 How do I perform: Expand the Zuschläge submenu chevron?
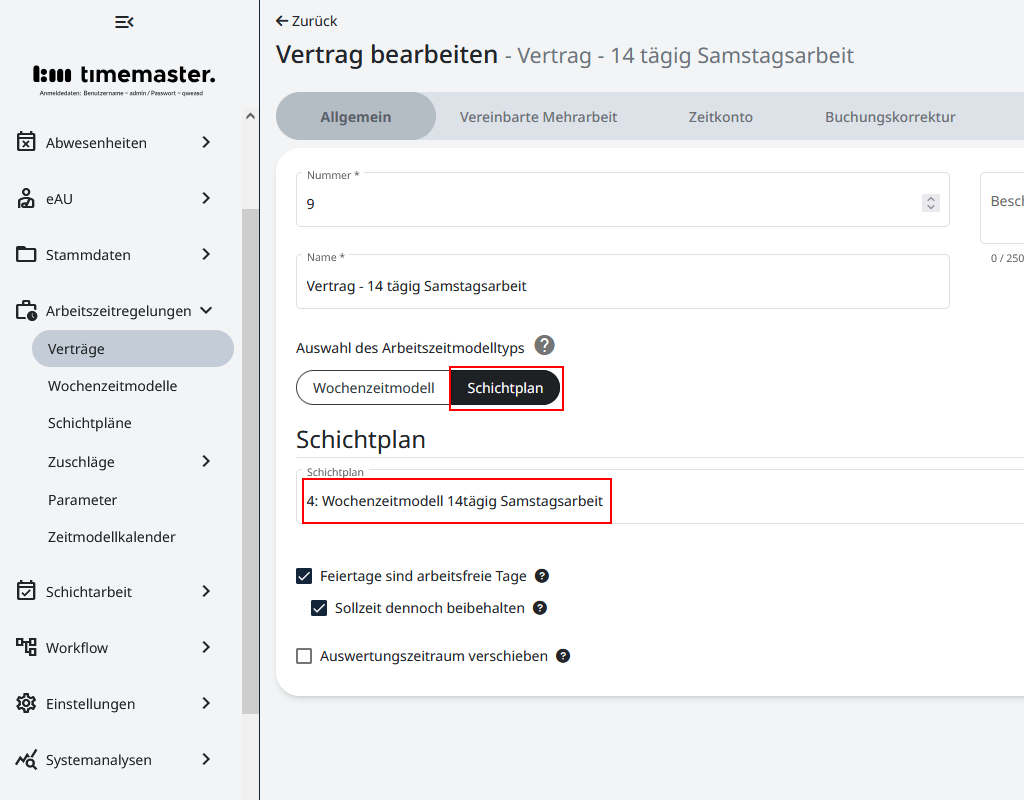tap(206, 461)
